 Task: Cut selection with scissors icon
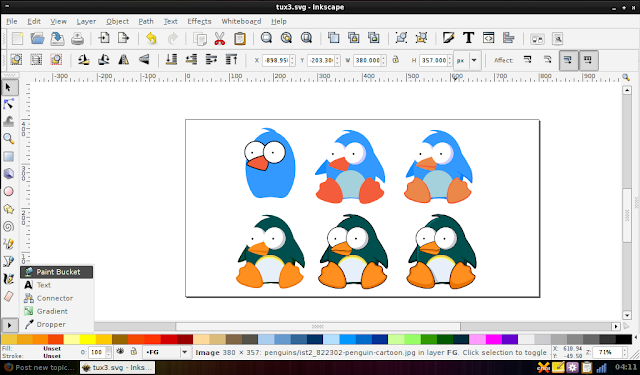tap(220, 38)
